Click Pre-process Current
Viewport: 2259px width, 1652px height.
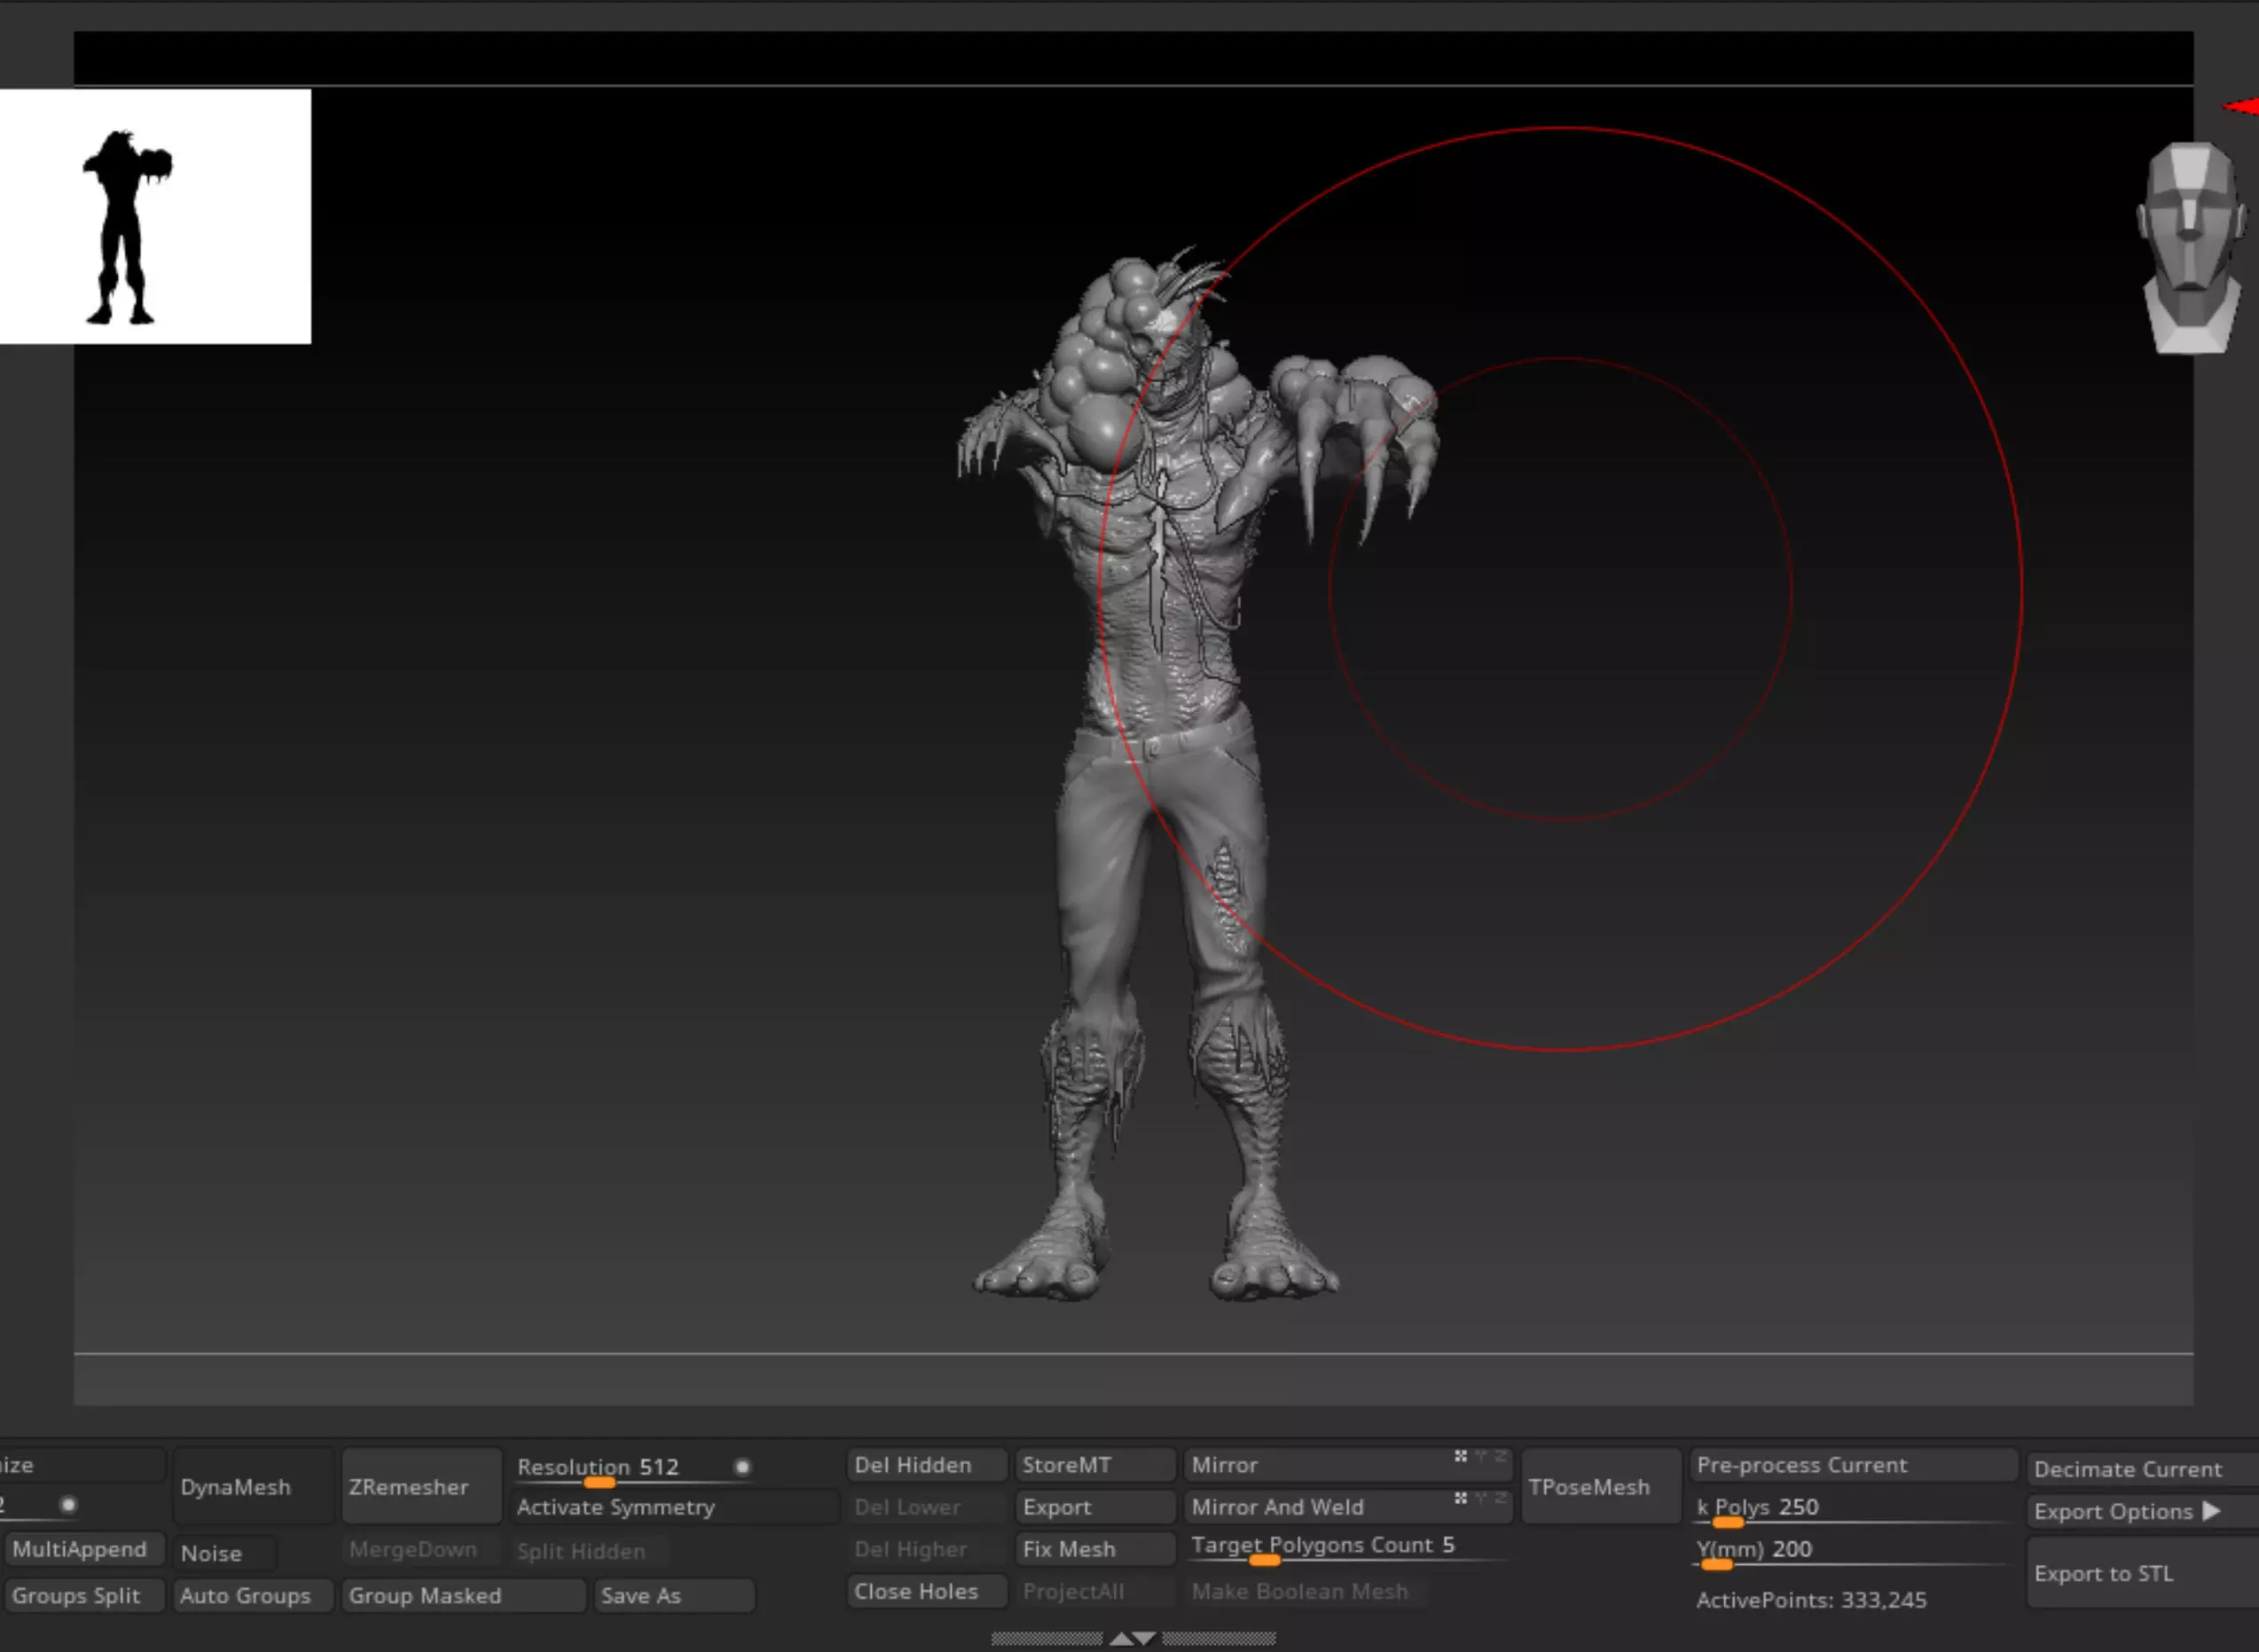tap(1852, 1465)
